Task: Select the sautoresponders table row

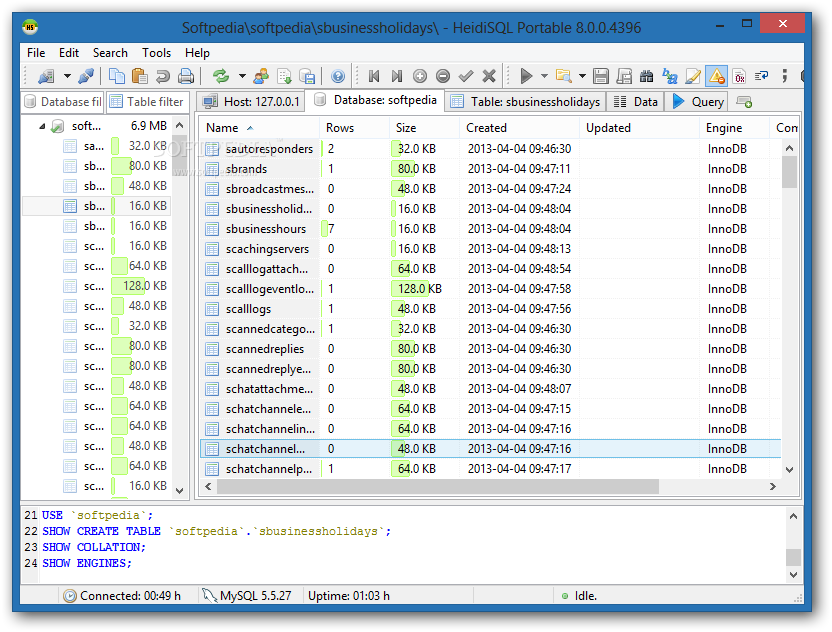Action: click(491, 149)
